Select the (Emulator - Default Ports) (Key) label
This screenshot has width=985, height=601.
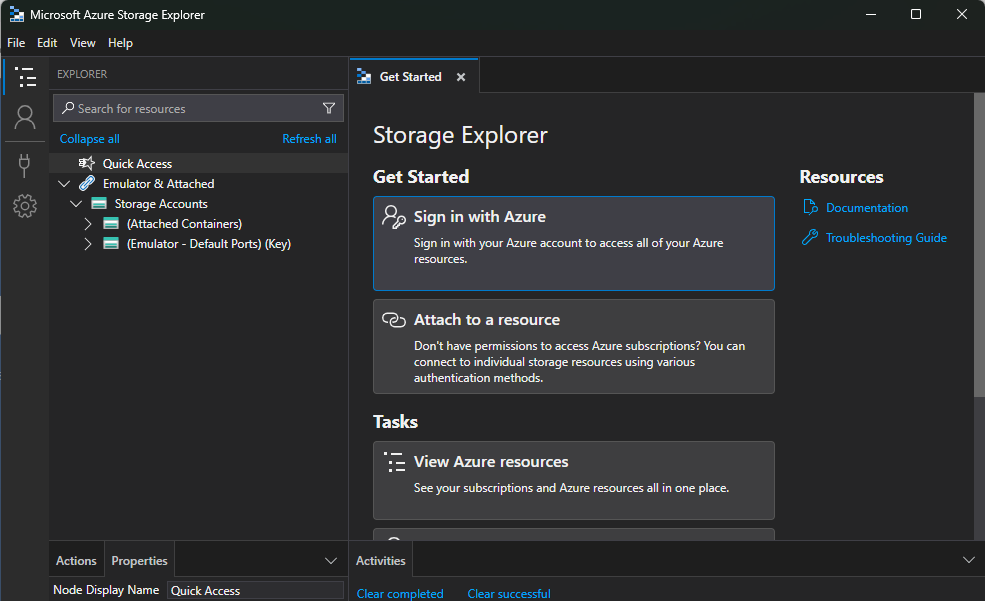point(209,244)
